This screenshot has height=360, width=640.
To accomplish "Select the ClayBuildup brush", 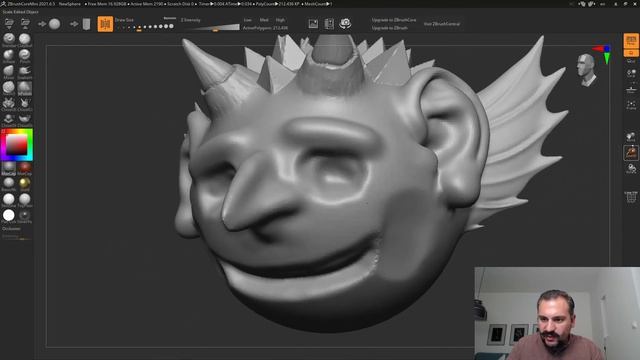I will pos(24,39).
